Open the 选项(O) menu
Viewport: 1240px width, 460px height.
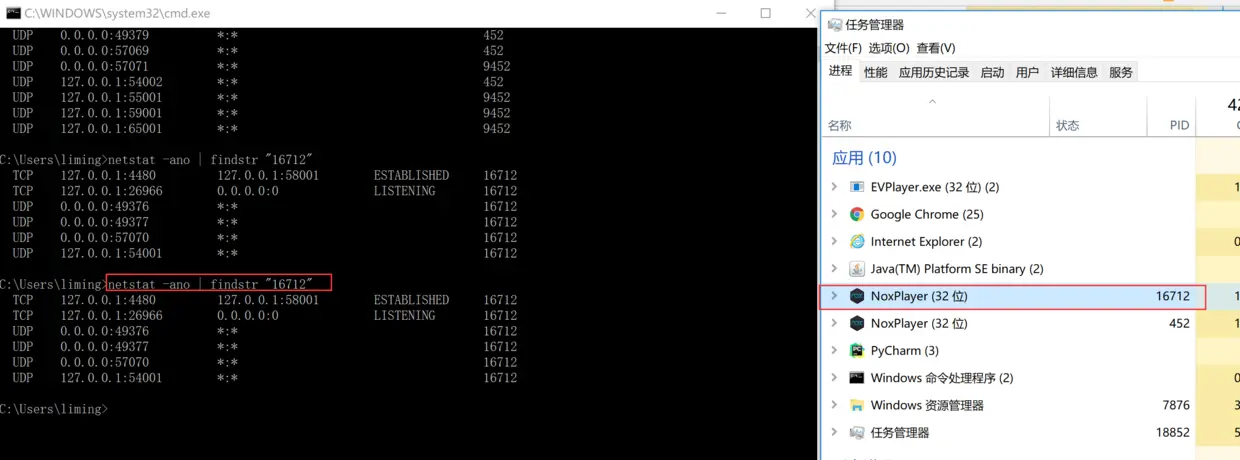click(889, 48)
